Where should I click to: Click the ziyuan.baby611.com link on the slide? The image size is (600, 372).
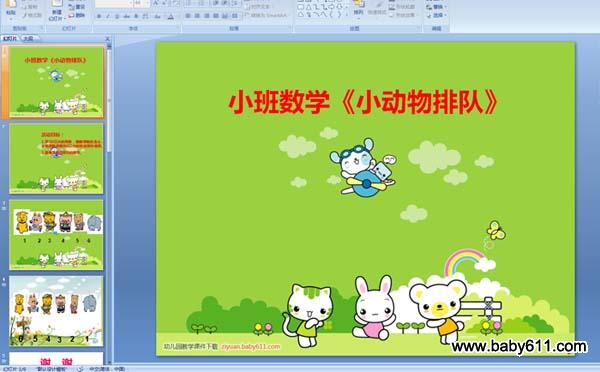(x=251, y=346)
